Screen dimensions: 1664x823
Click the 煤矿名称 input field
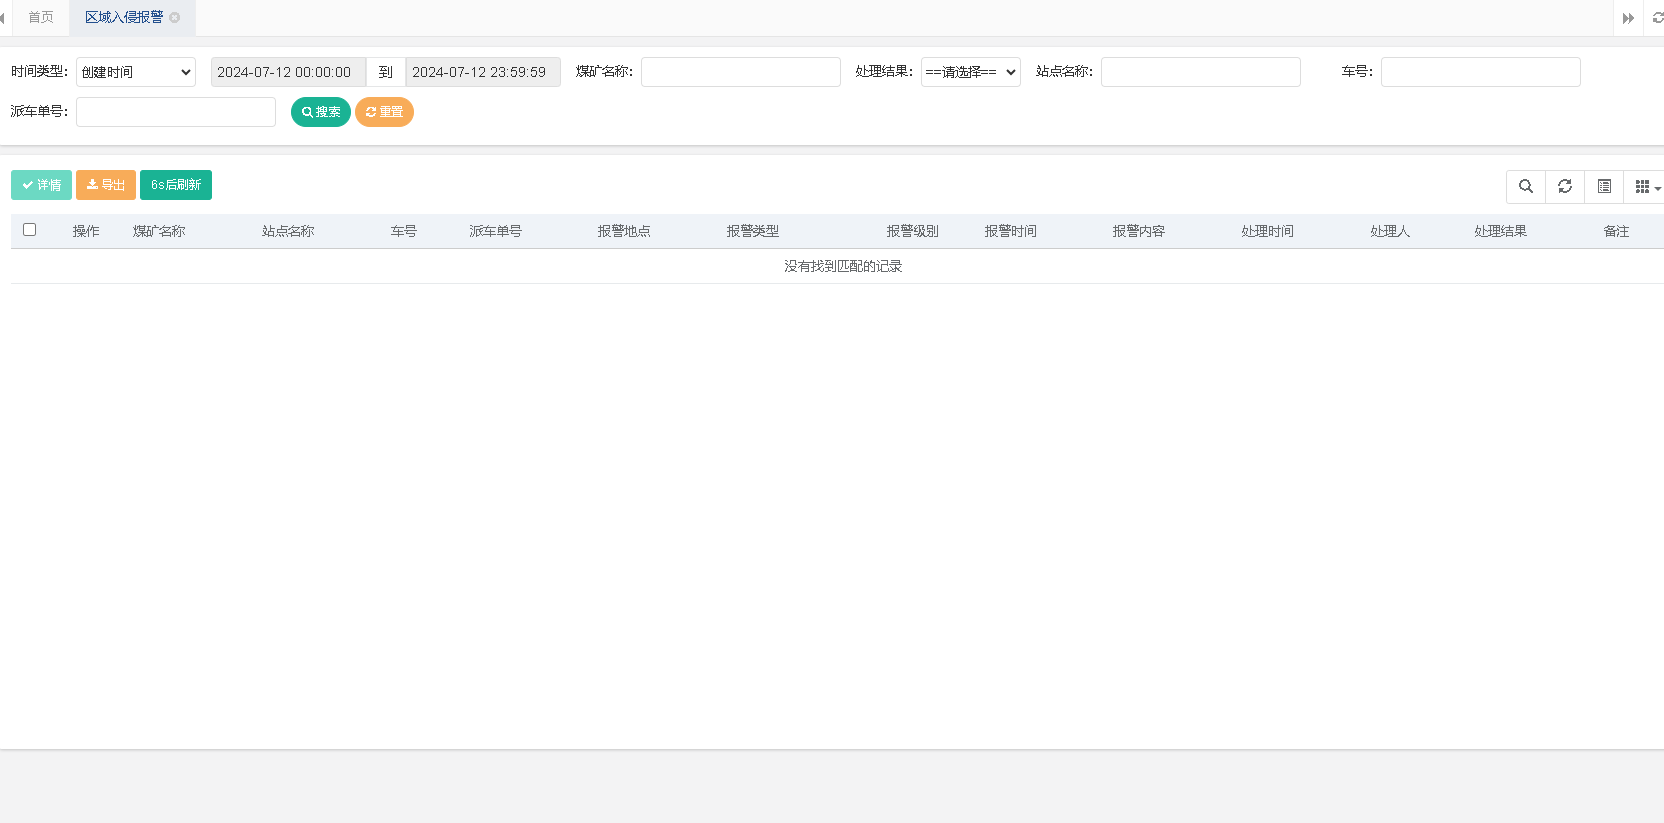tap(740, 72)
